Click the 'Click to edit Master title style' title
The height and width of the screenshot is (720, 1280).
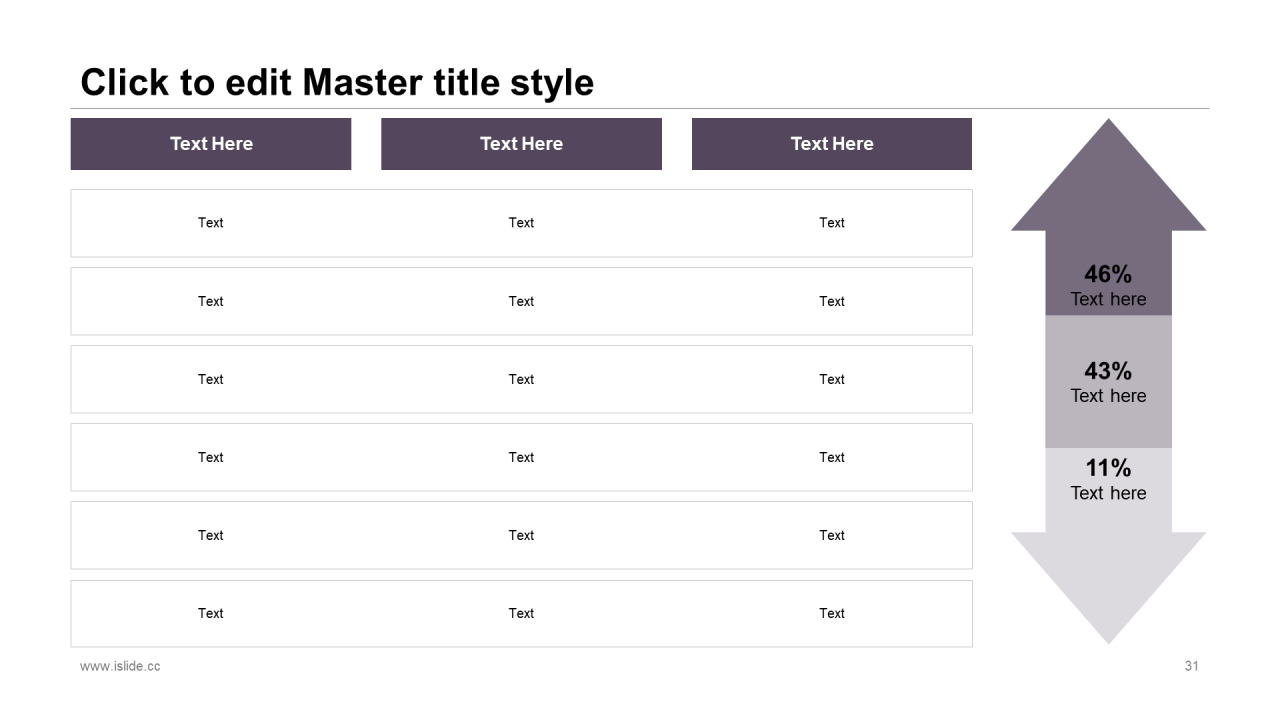point(337,82)
